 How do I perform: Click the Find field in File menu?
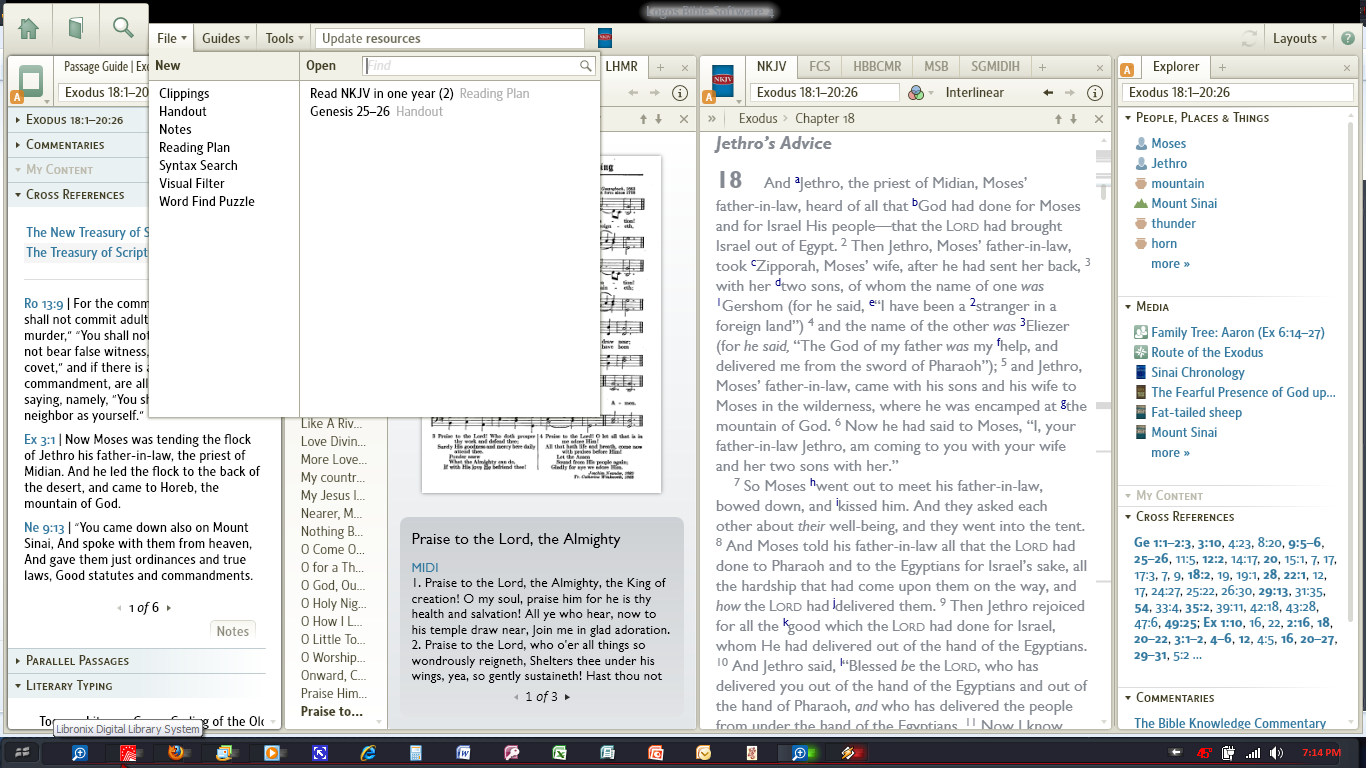click(x=479, y=66)
